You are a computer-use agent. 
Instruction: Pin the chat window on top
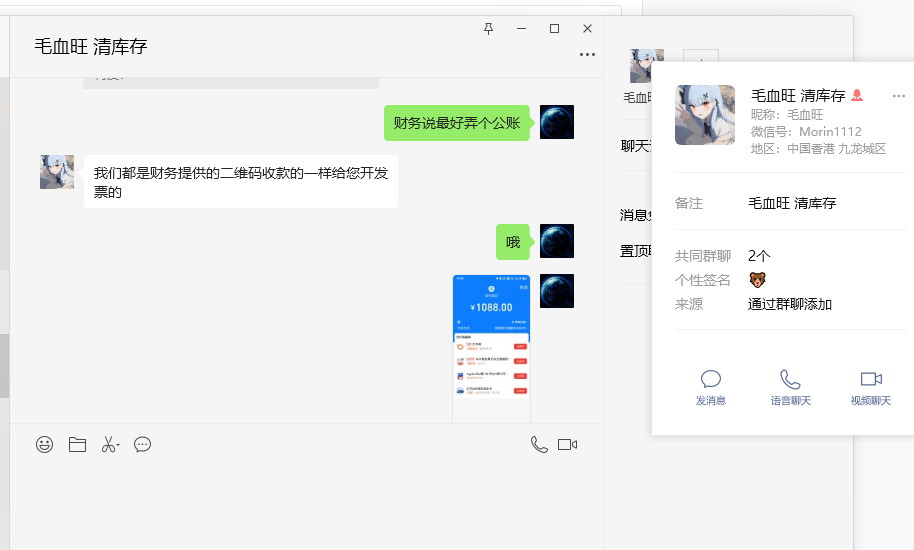point(488,29)
